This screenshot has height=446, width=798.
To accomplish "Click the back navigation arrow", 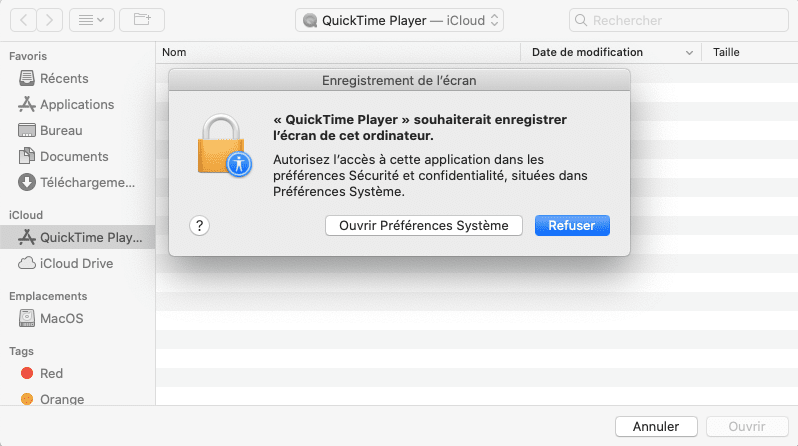I will coord(23,20).
